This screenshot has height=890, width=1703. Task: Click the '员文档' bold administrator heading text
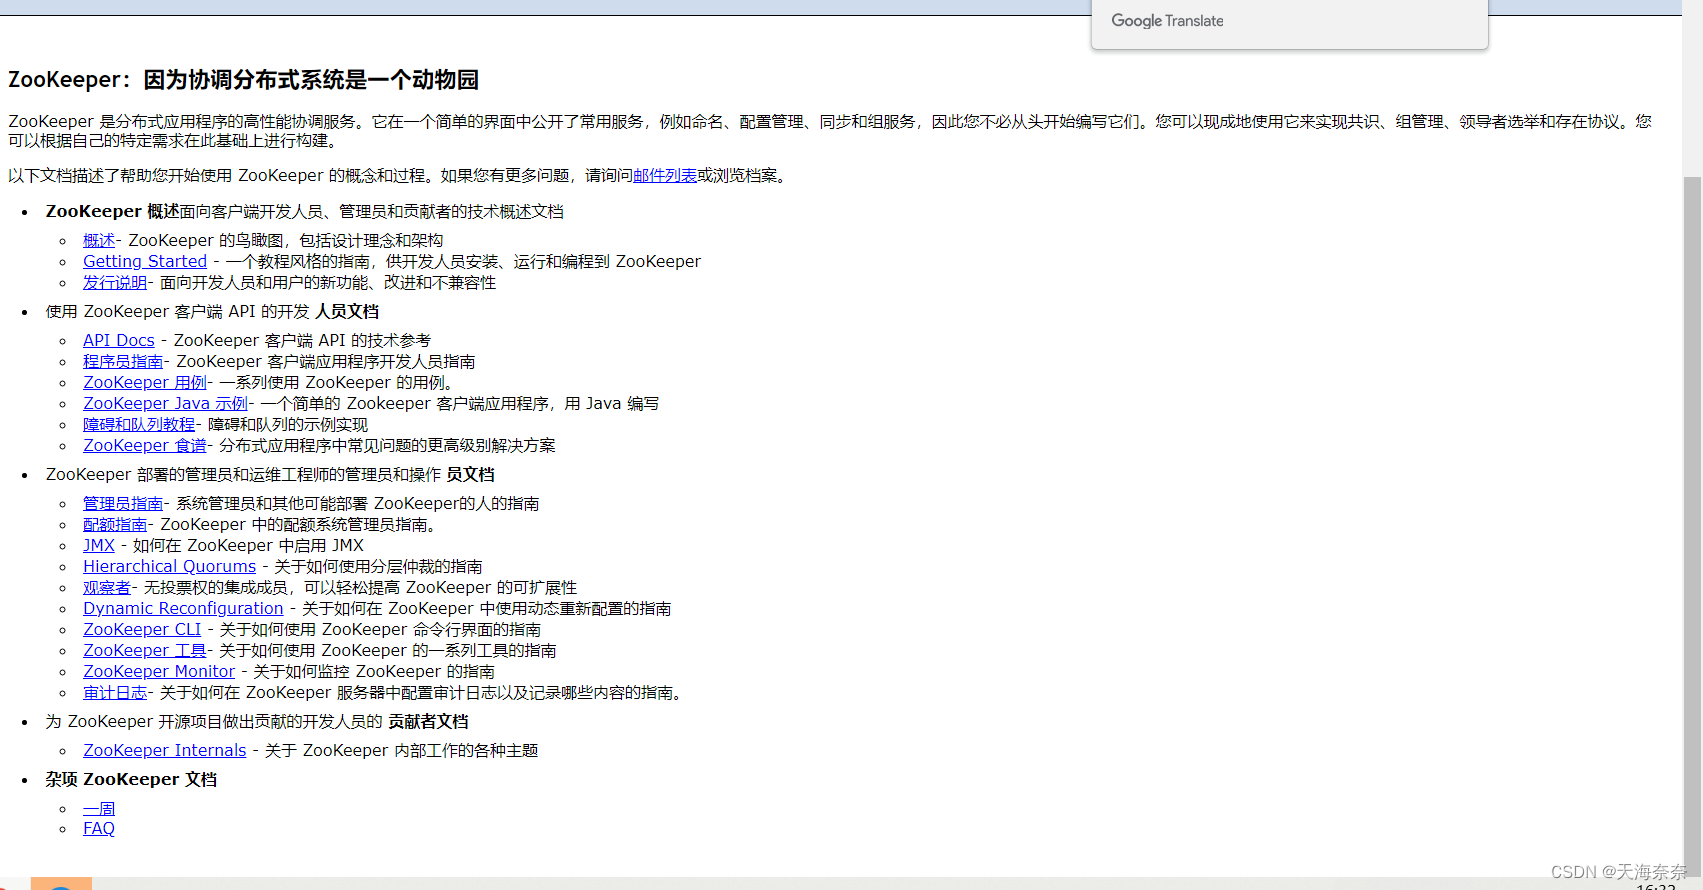[470, 474]
